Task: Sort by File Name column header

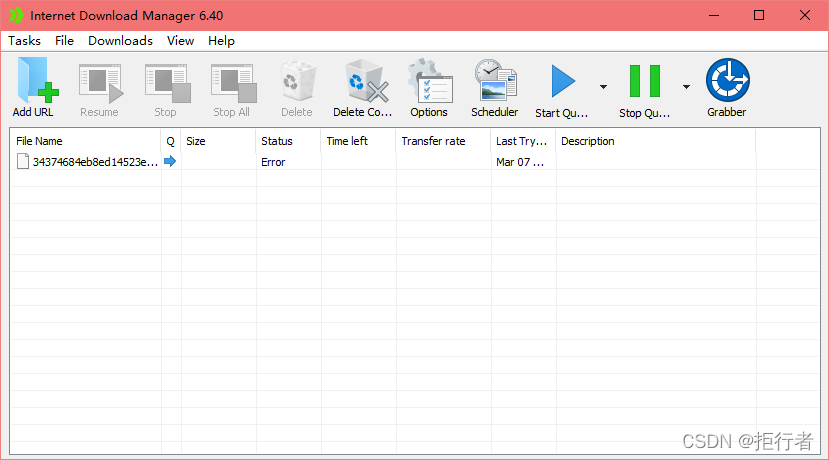Action: [86, 141]
